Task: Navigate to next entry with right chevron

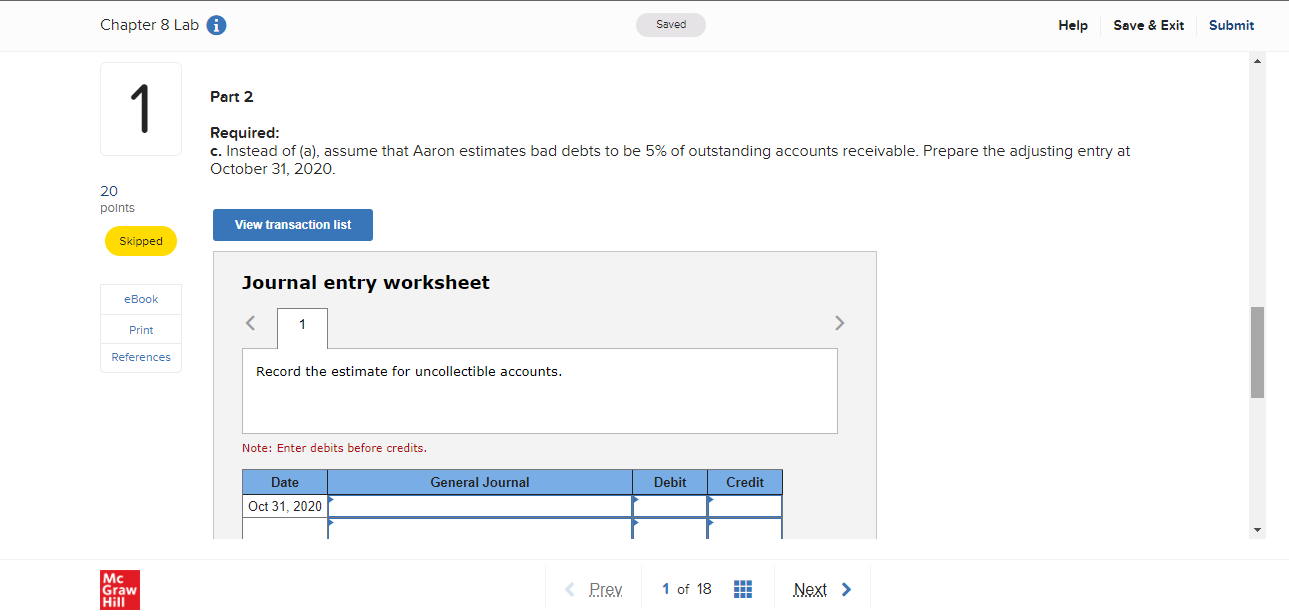Action: (x=839, y=322)
